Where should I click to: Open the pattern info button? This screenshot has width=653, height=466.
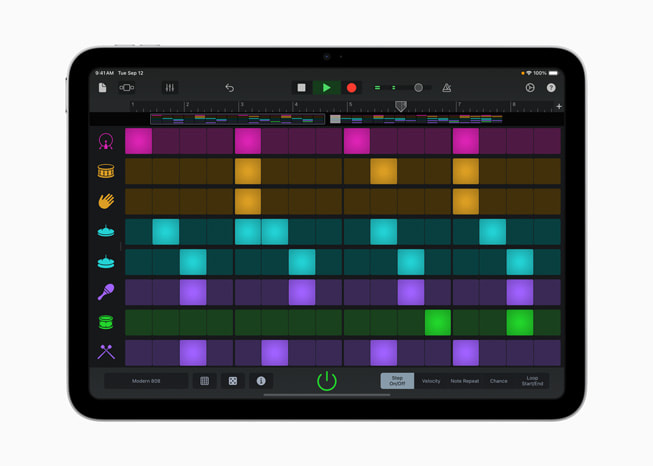tap(261, 381)
